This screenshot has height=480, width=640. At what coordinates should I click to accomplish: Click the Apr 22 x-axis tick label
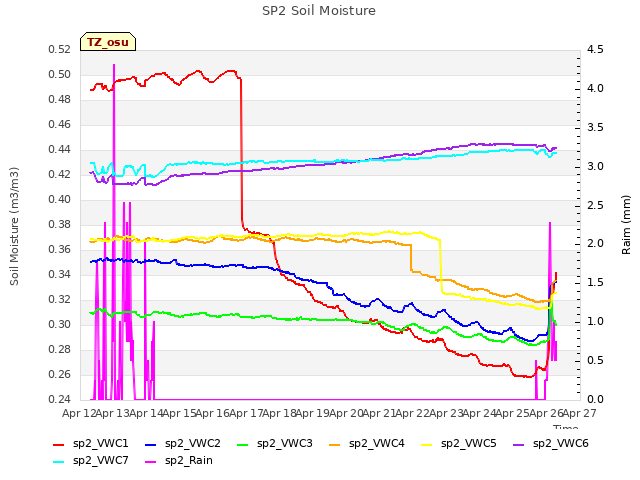click(x=411, y=413)
